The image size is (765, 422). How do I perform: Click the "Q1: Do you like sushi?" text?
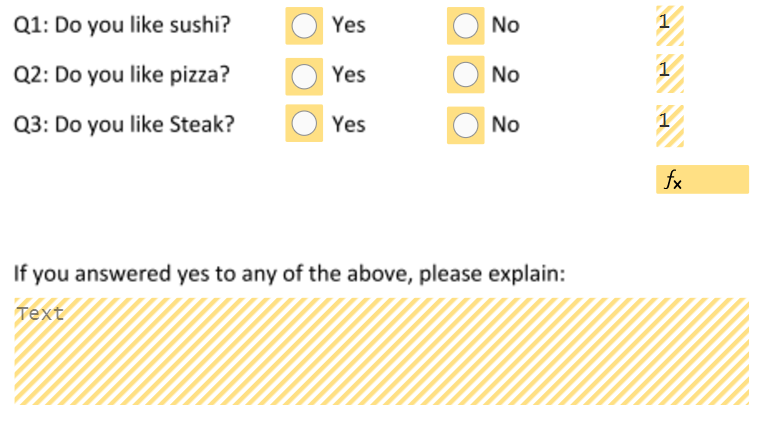pos(122,26)
